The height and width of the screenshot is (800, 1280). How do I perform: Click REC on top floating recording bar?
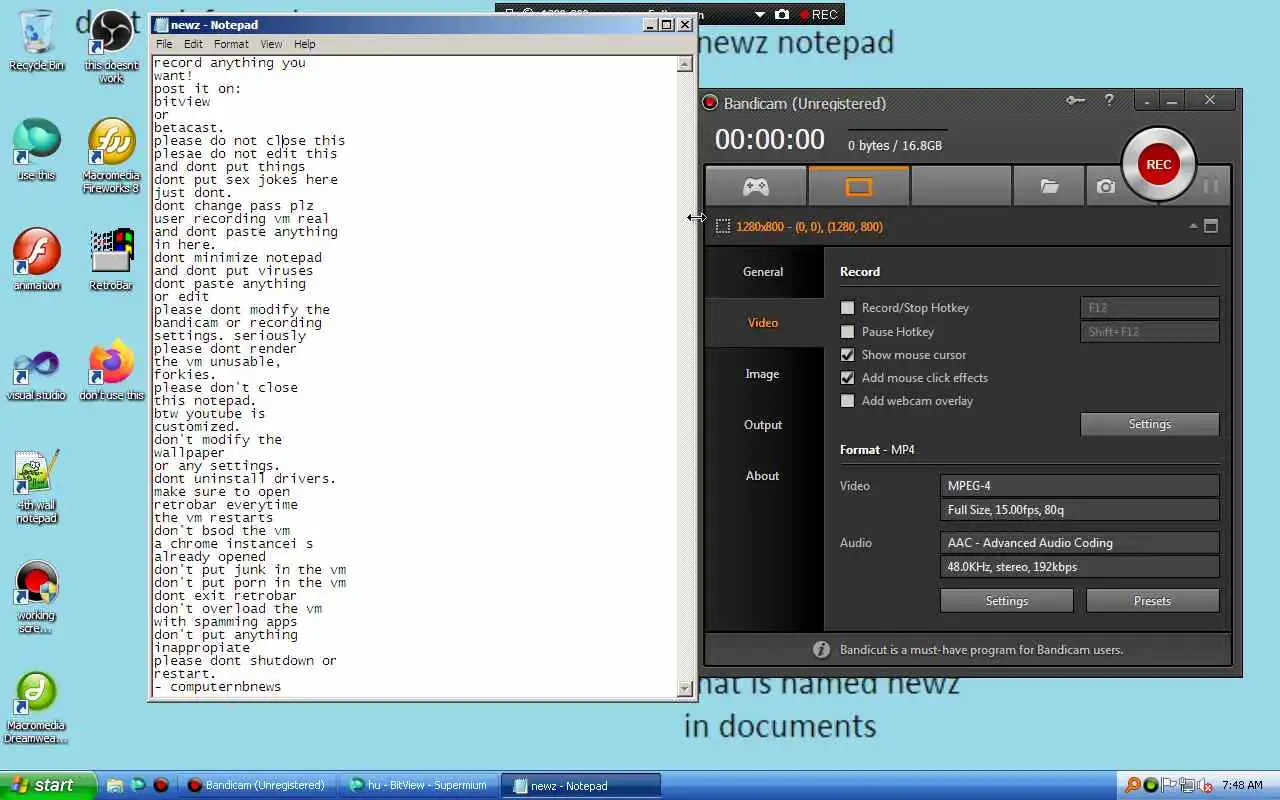[x=818, y=14]
